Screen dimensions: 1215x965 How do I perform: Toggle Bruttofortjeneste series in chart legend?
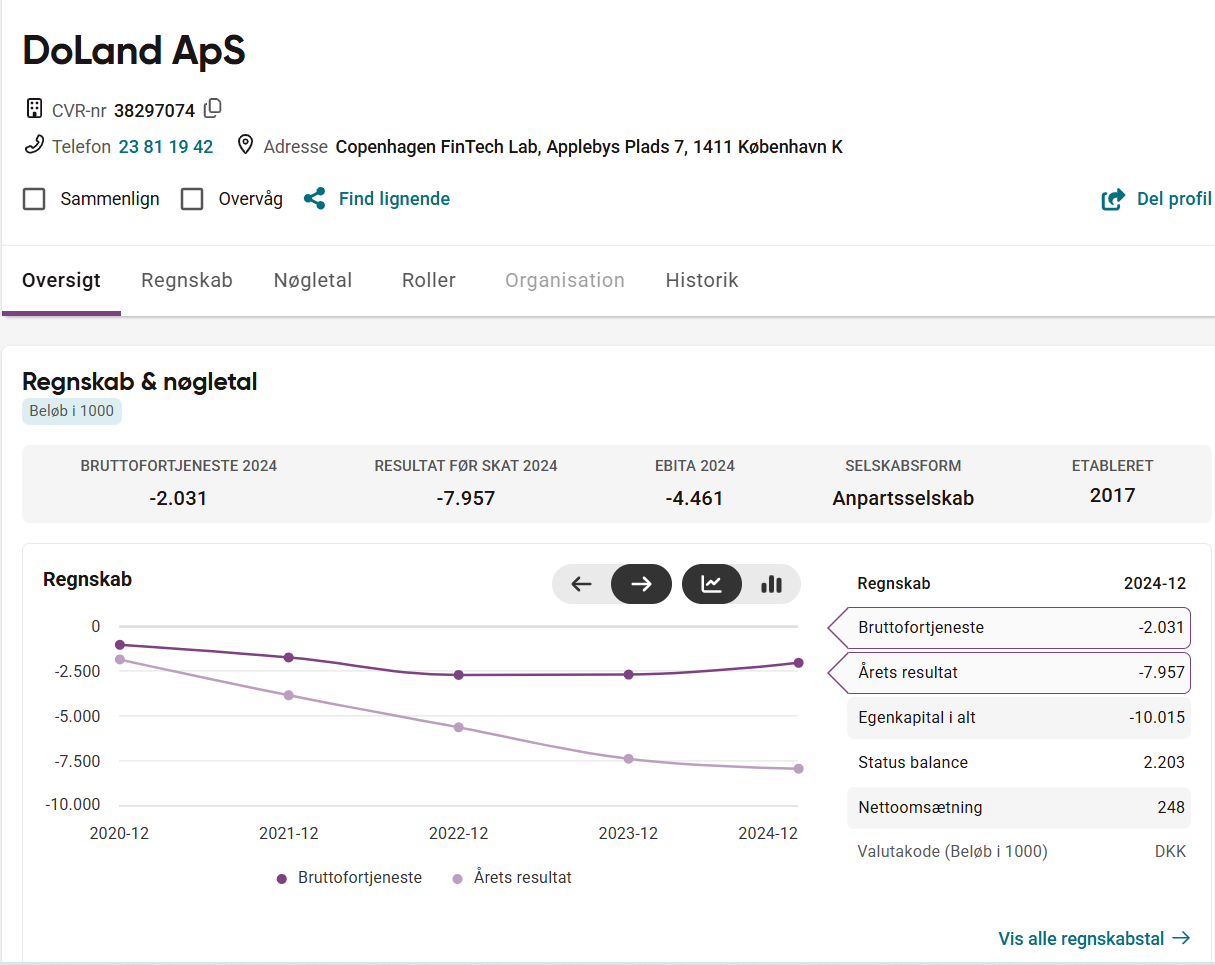(x=349, y=878)
